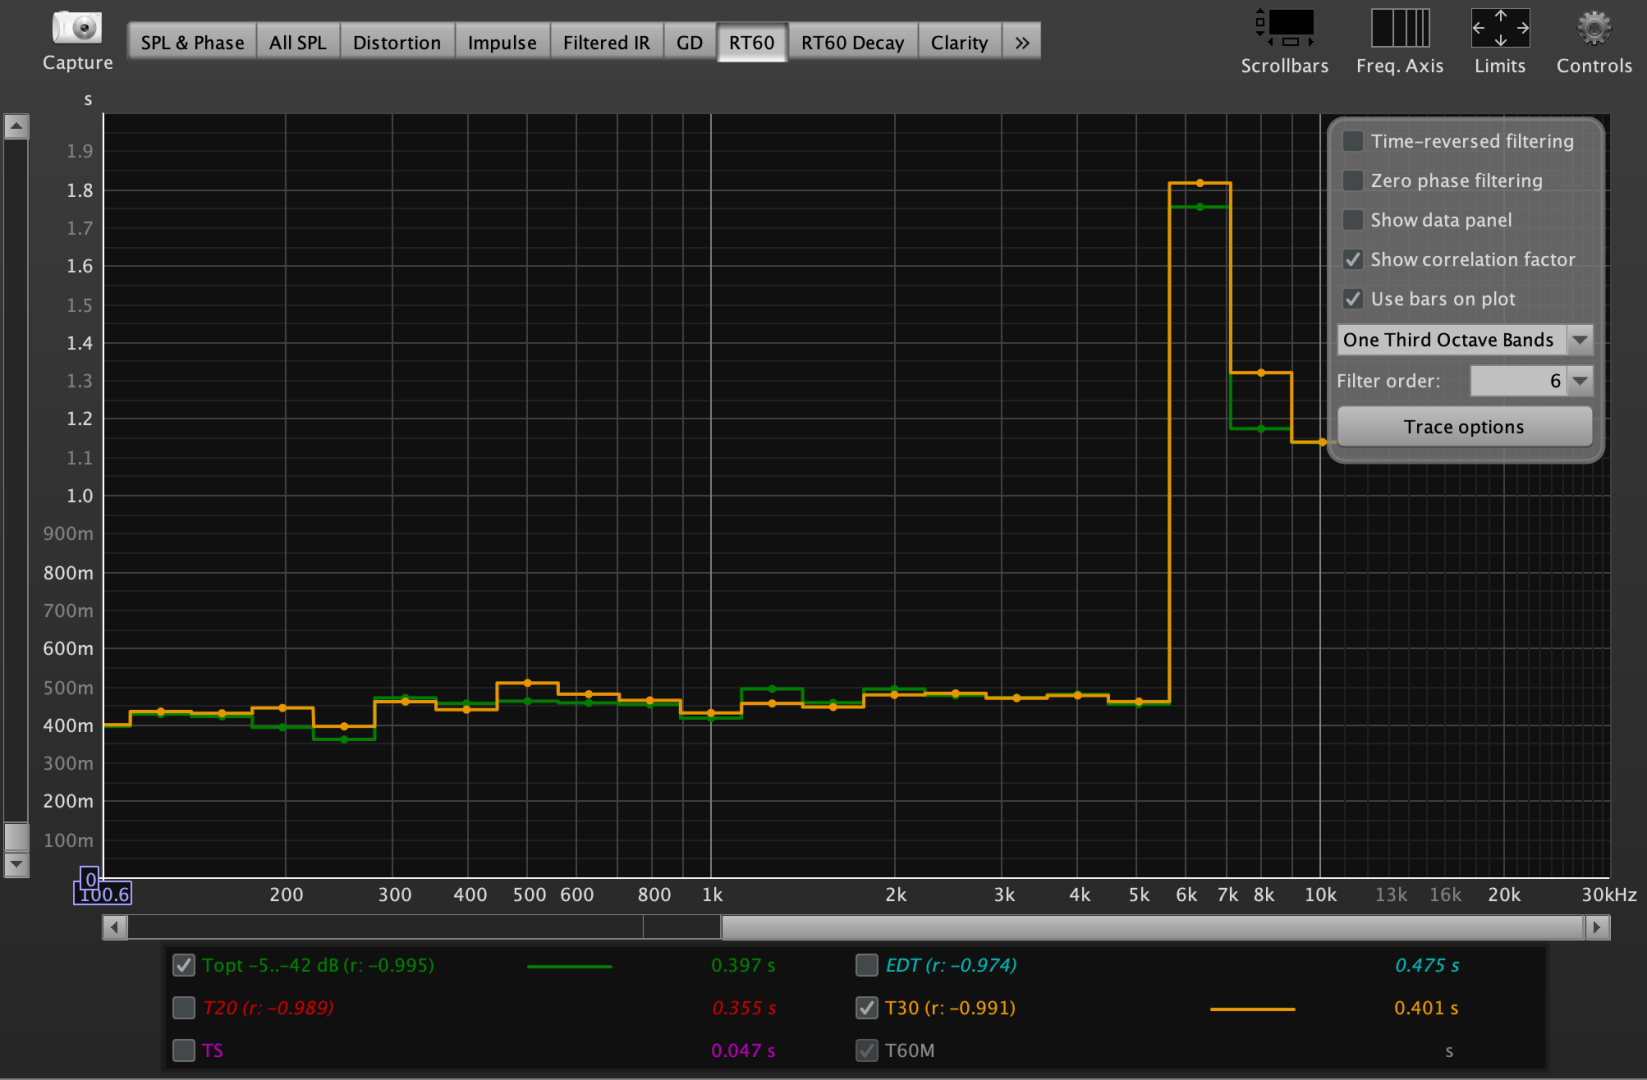Click the Capture camera icon

click(77, 28)
